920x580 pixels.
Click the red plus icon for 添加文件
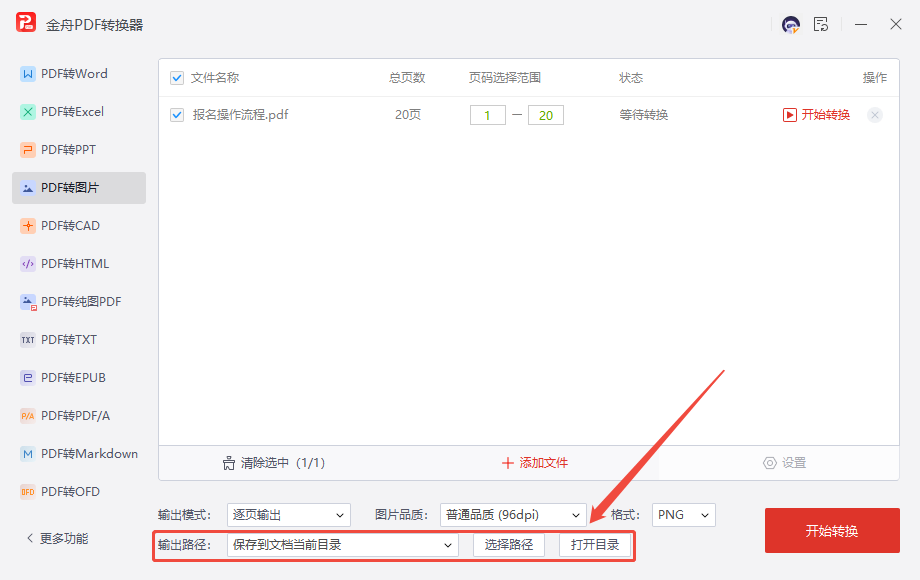coord(508,463)
